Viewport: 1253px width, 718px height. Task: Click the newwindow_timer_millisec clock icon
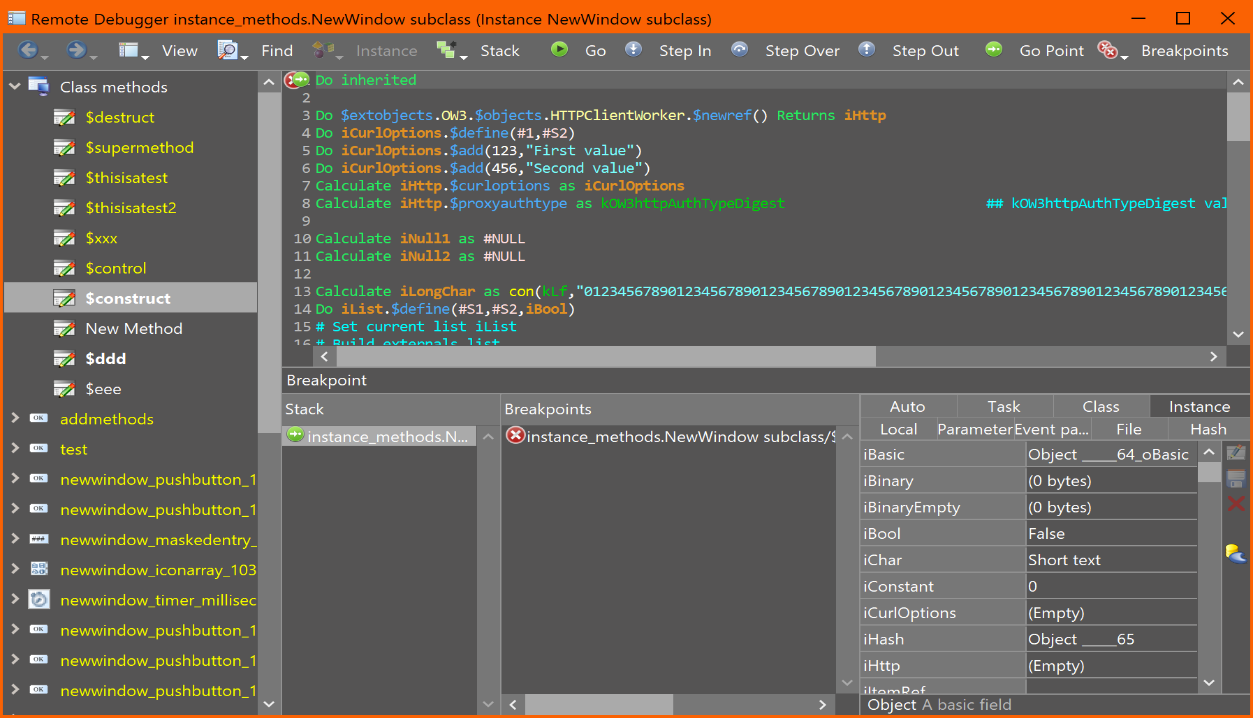(x=39, y=600)
